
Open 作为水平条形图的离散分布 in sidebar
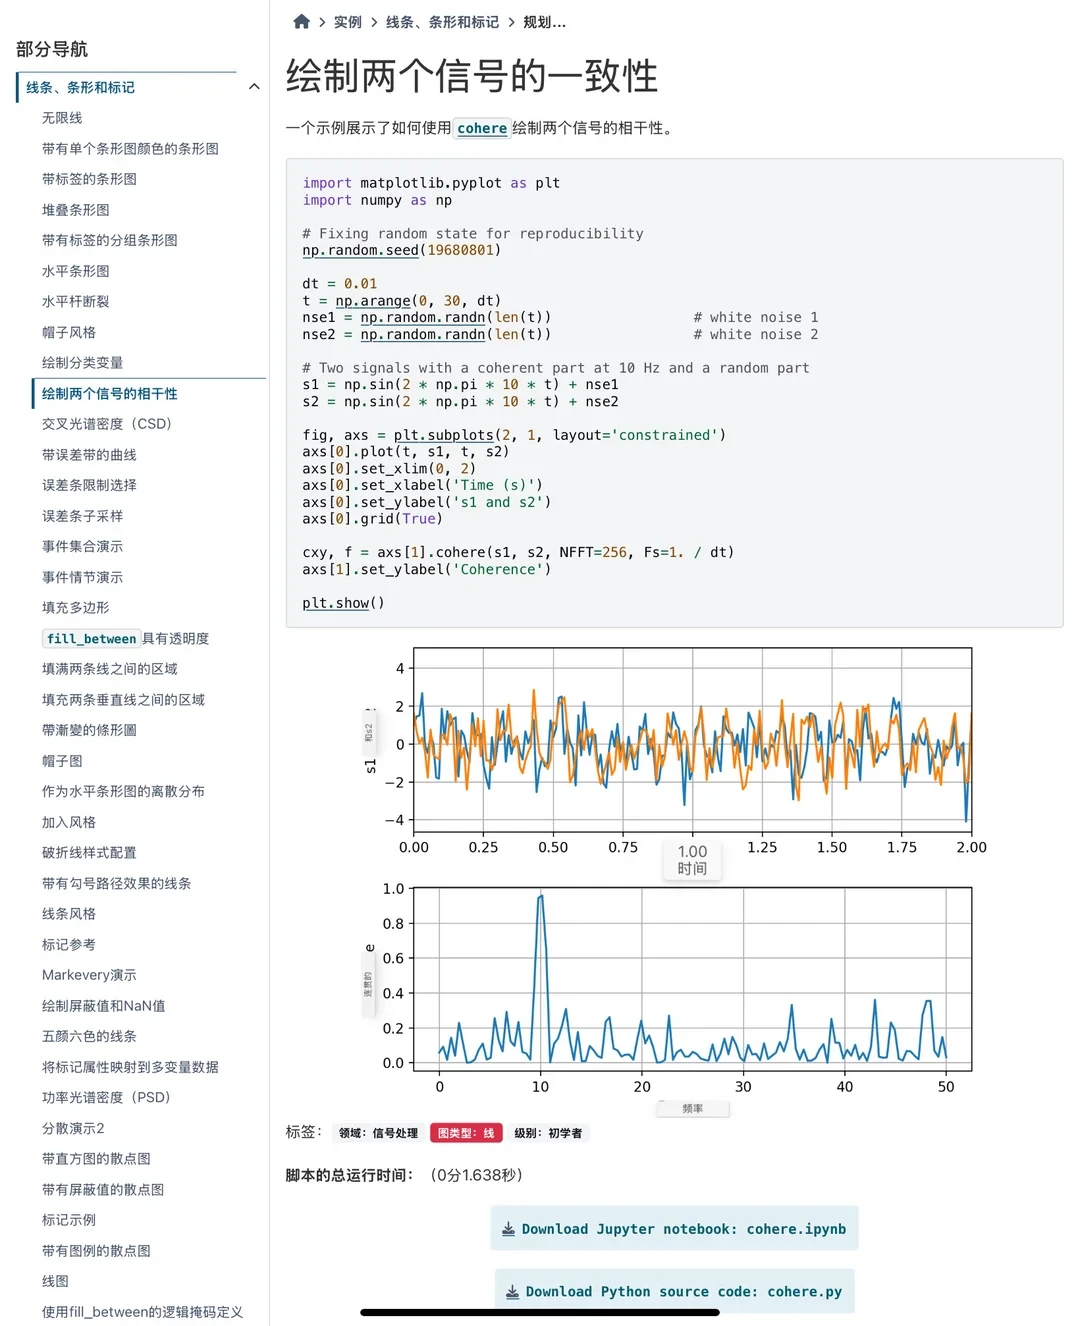[x=123, y=791]
